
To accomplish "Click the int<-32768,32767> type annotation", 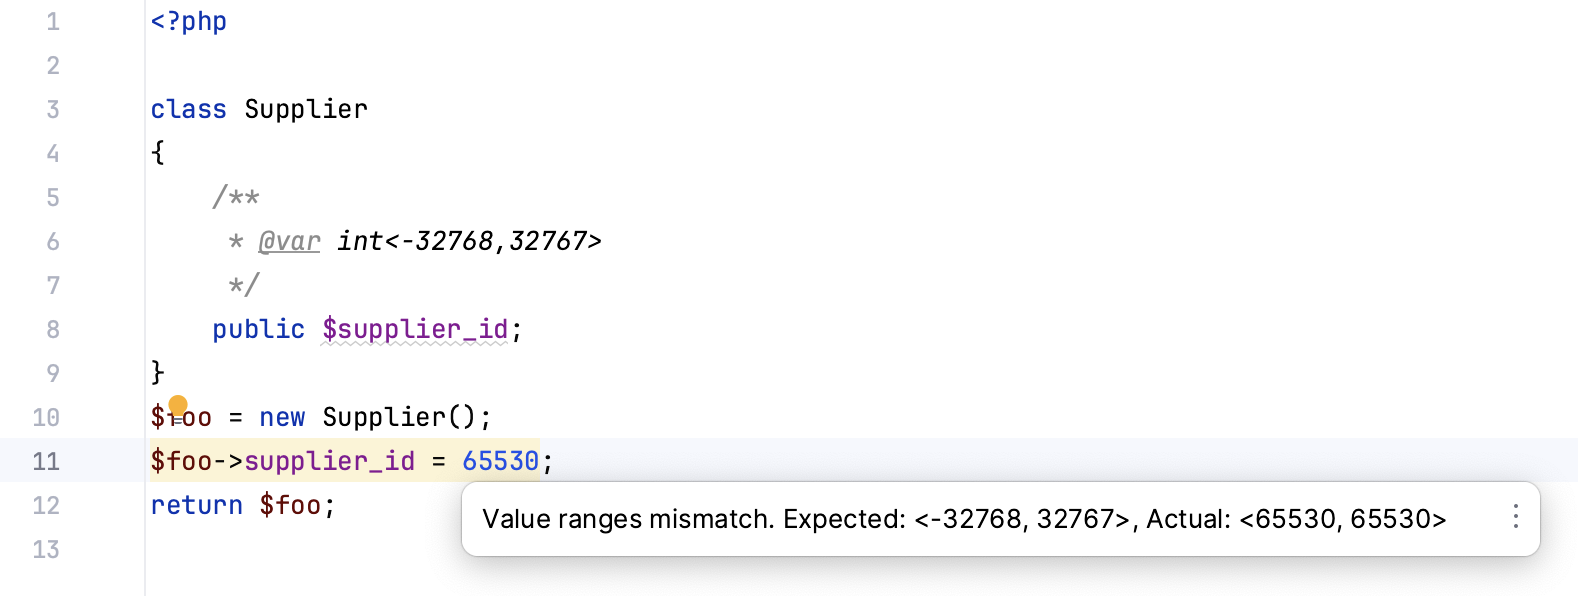I will [467, 241].
